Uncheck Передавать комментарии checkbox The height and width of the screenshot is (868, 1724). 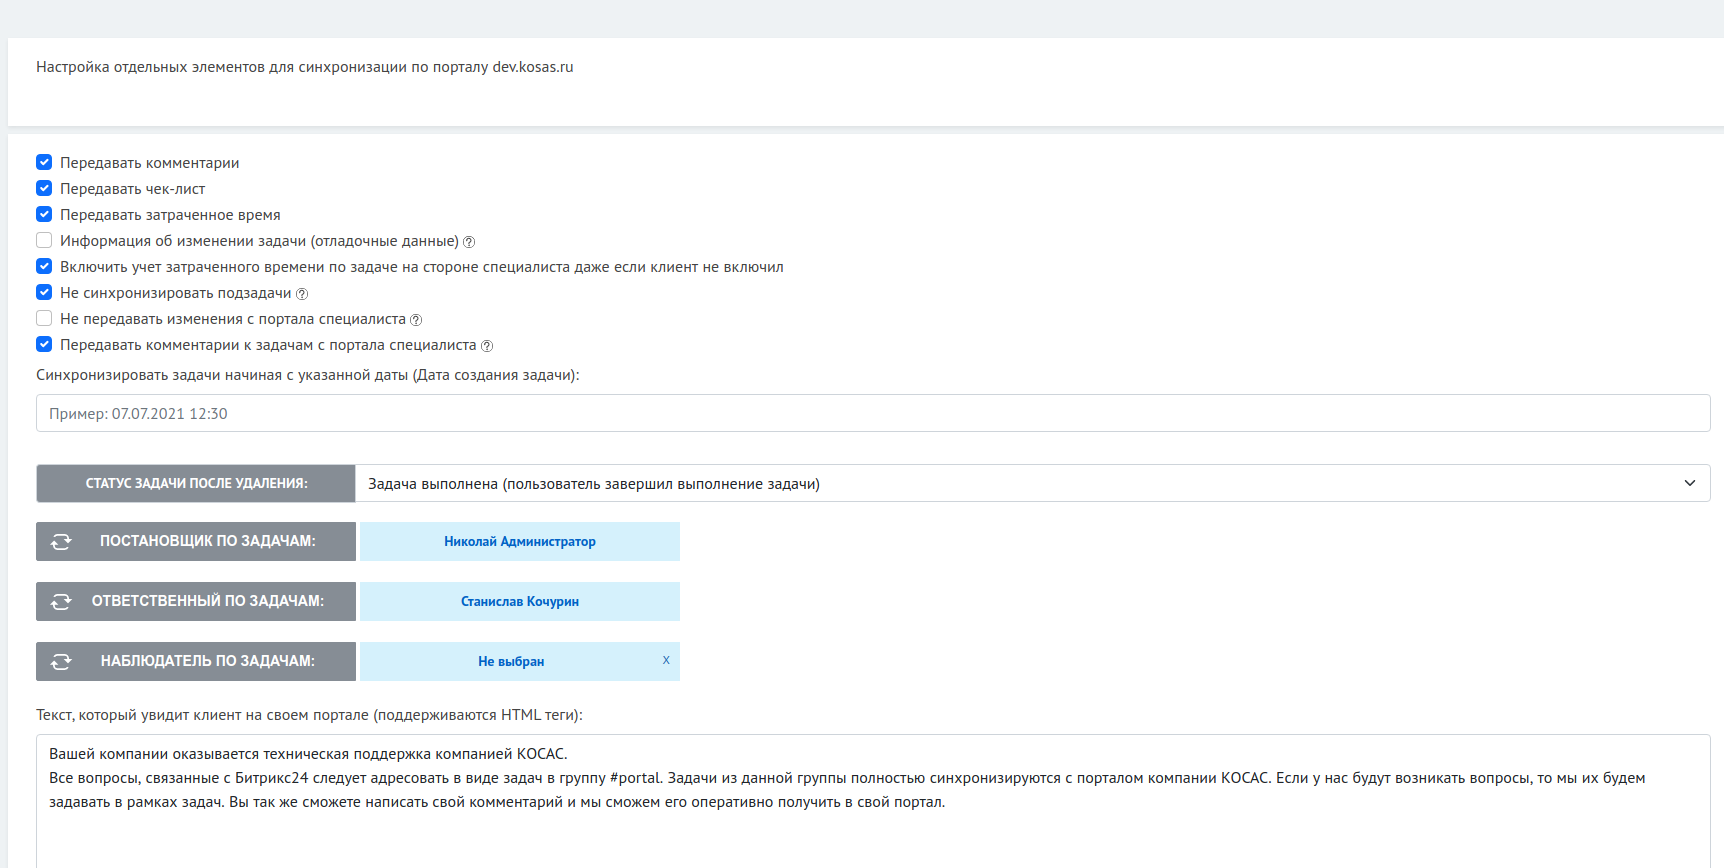(x=44, y=162)
